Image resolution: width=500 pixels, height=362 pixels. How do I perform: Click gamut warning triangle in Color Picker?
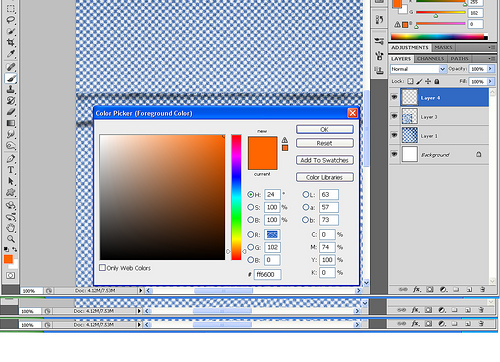tap(285, 140)
